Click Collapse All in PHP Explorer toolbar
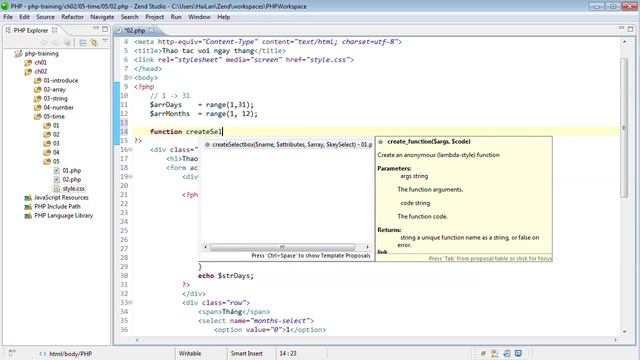Screen dimensions: 640x360 click(83, 43)
